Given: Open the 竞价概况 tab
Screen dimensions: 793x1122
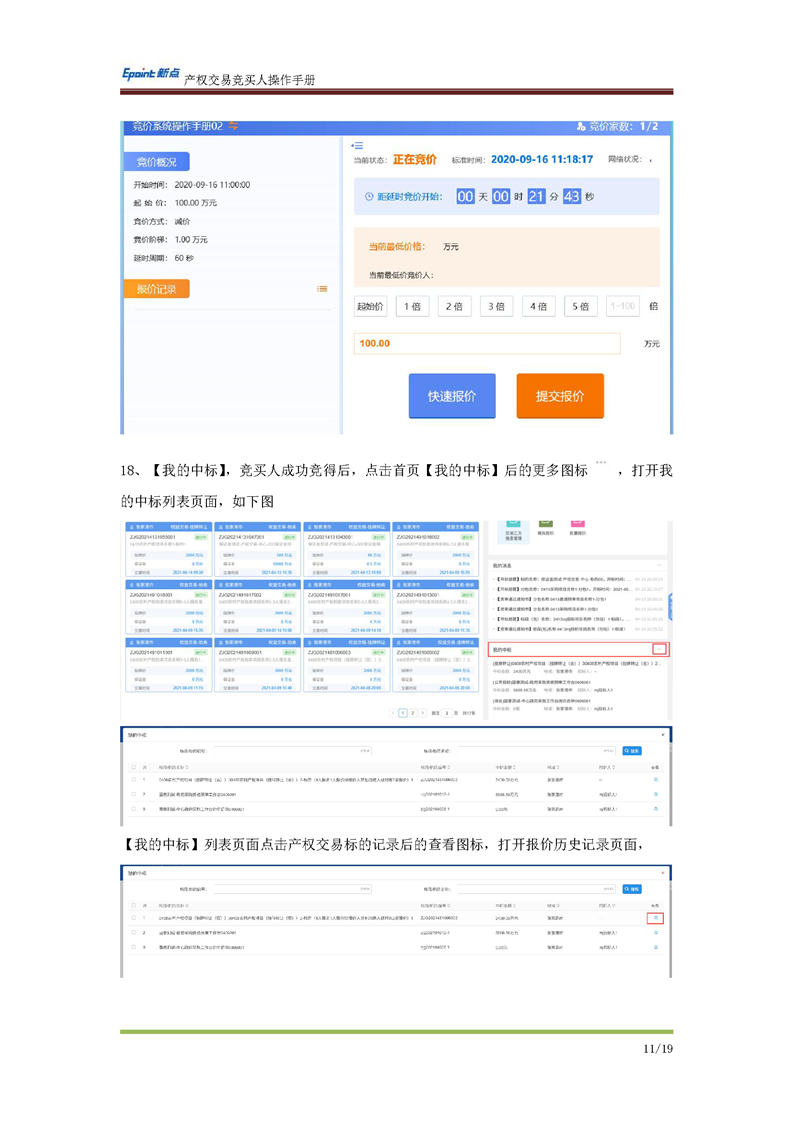Looking at the screenshot, I should (156, 162).
